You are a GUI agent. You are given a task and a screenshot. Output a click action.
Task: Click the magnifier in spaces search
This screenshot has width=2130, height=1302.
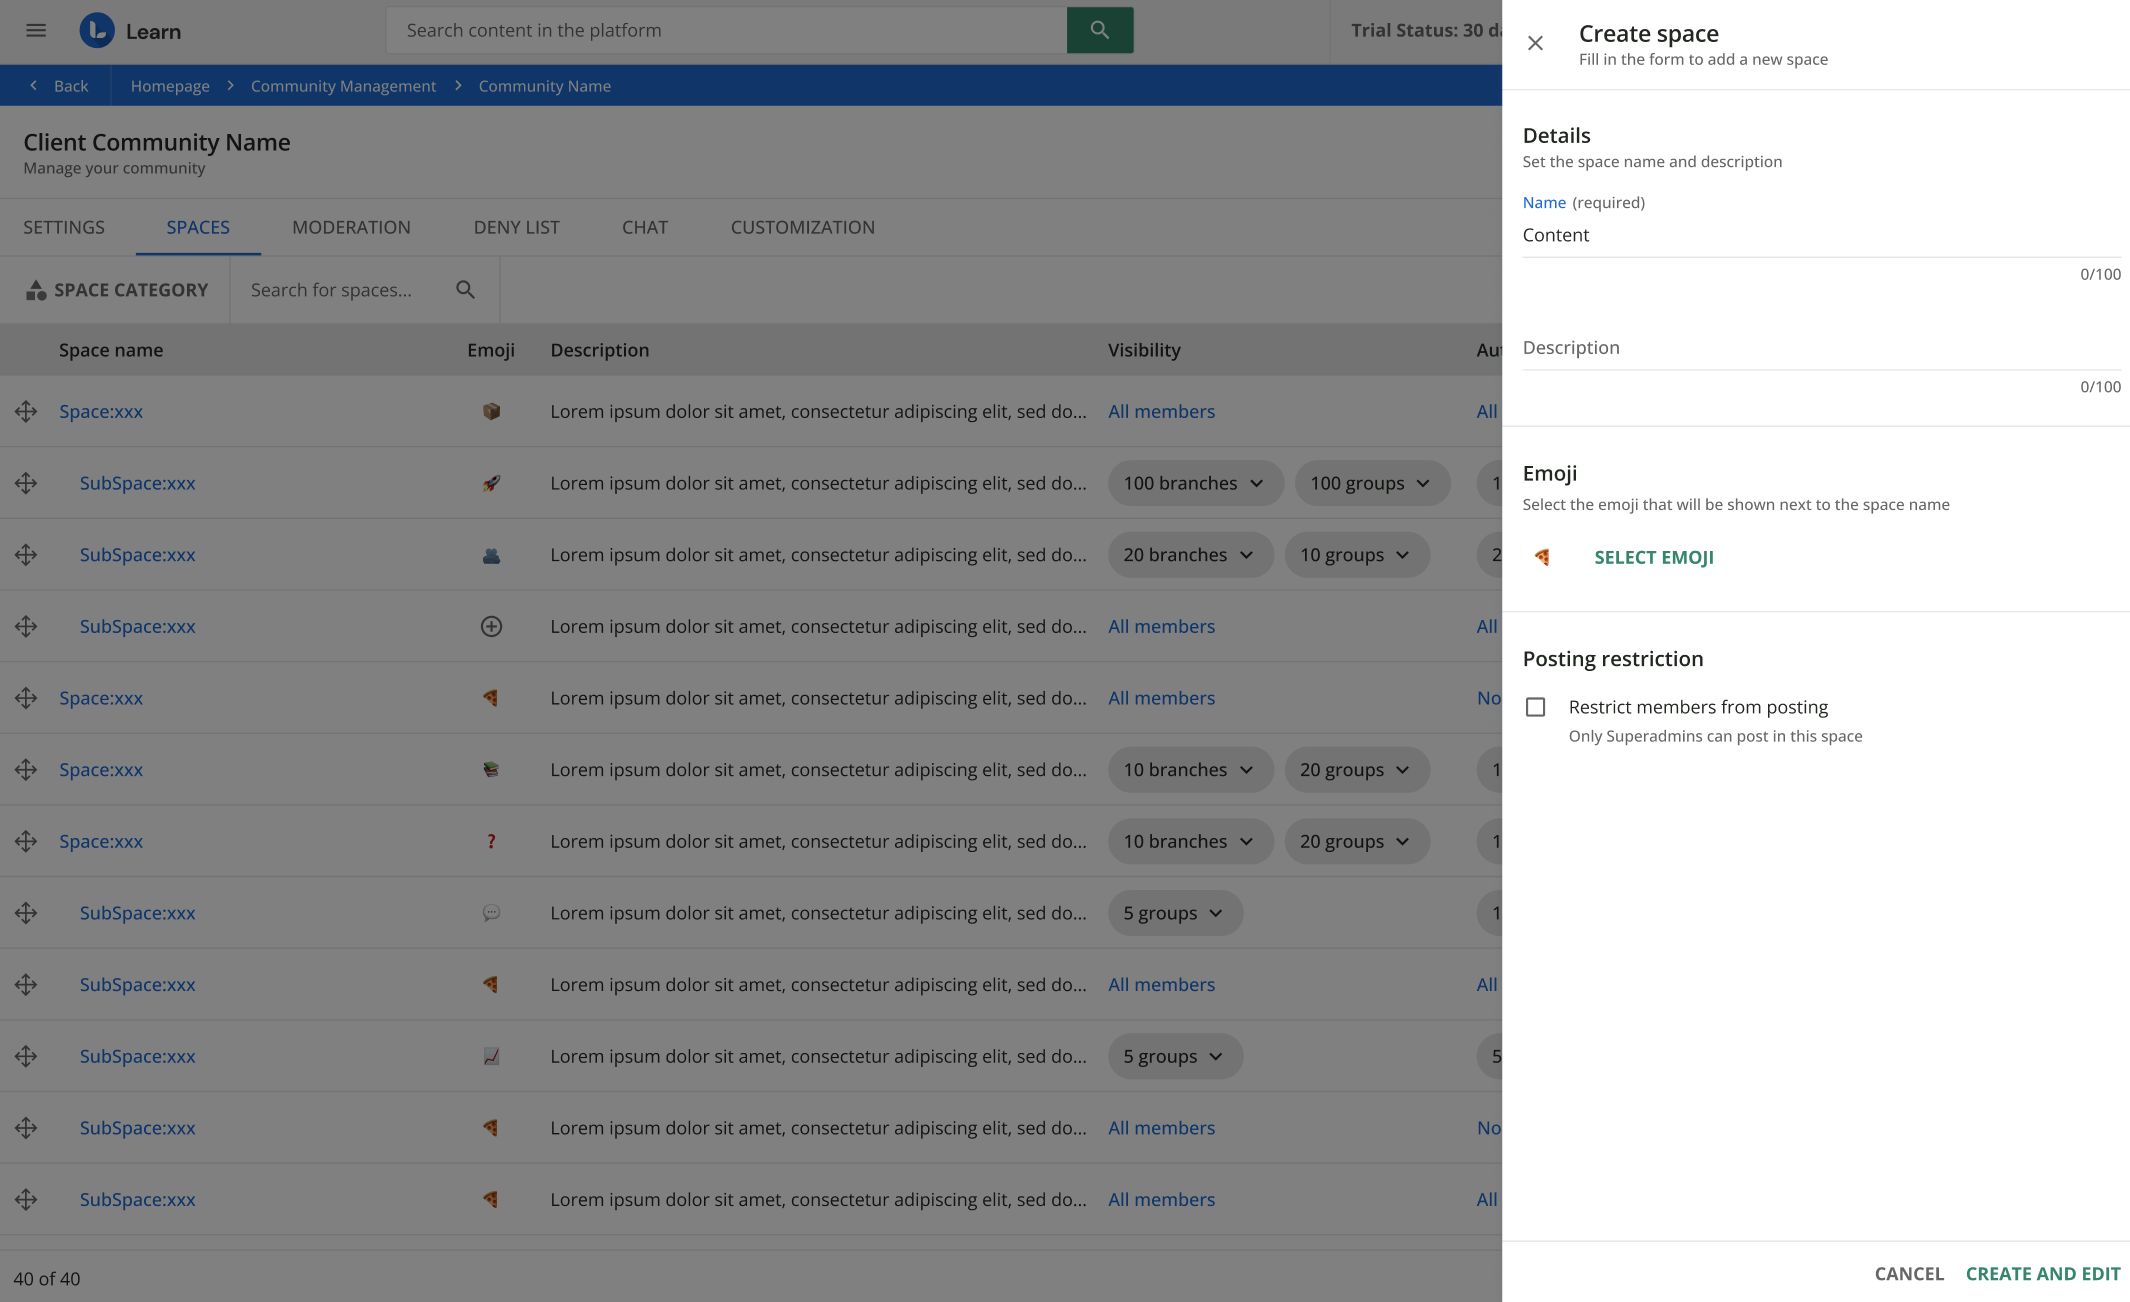point(465,290)
